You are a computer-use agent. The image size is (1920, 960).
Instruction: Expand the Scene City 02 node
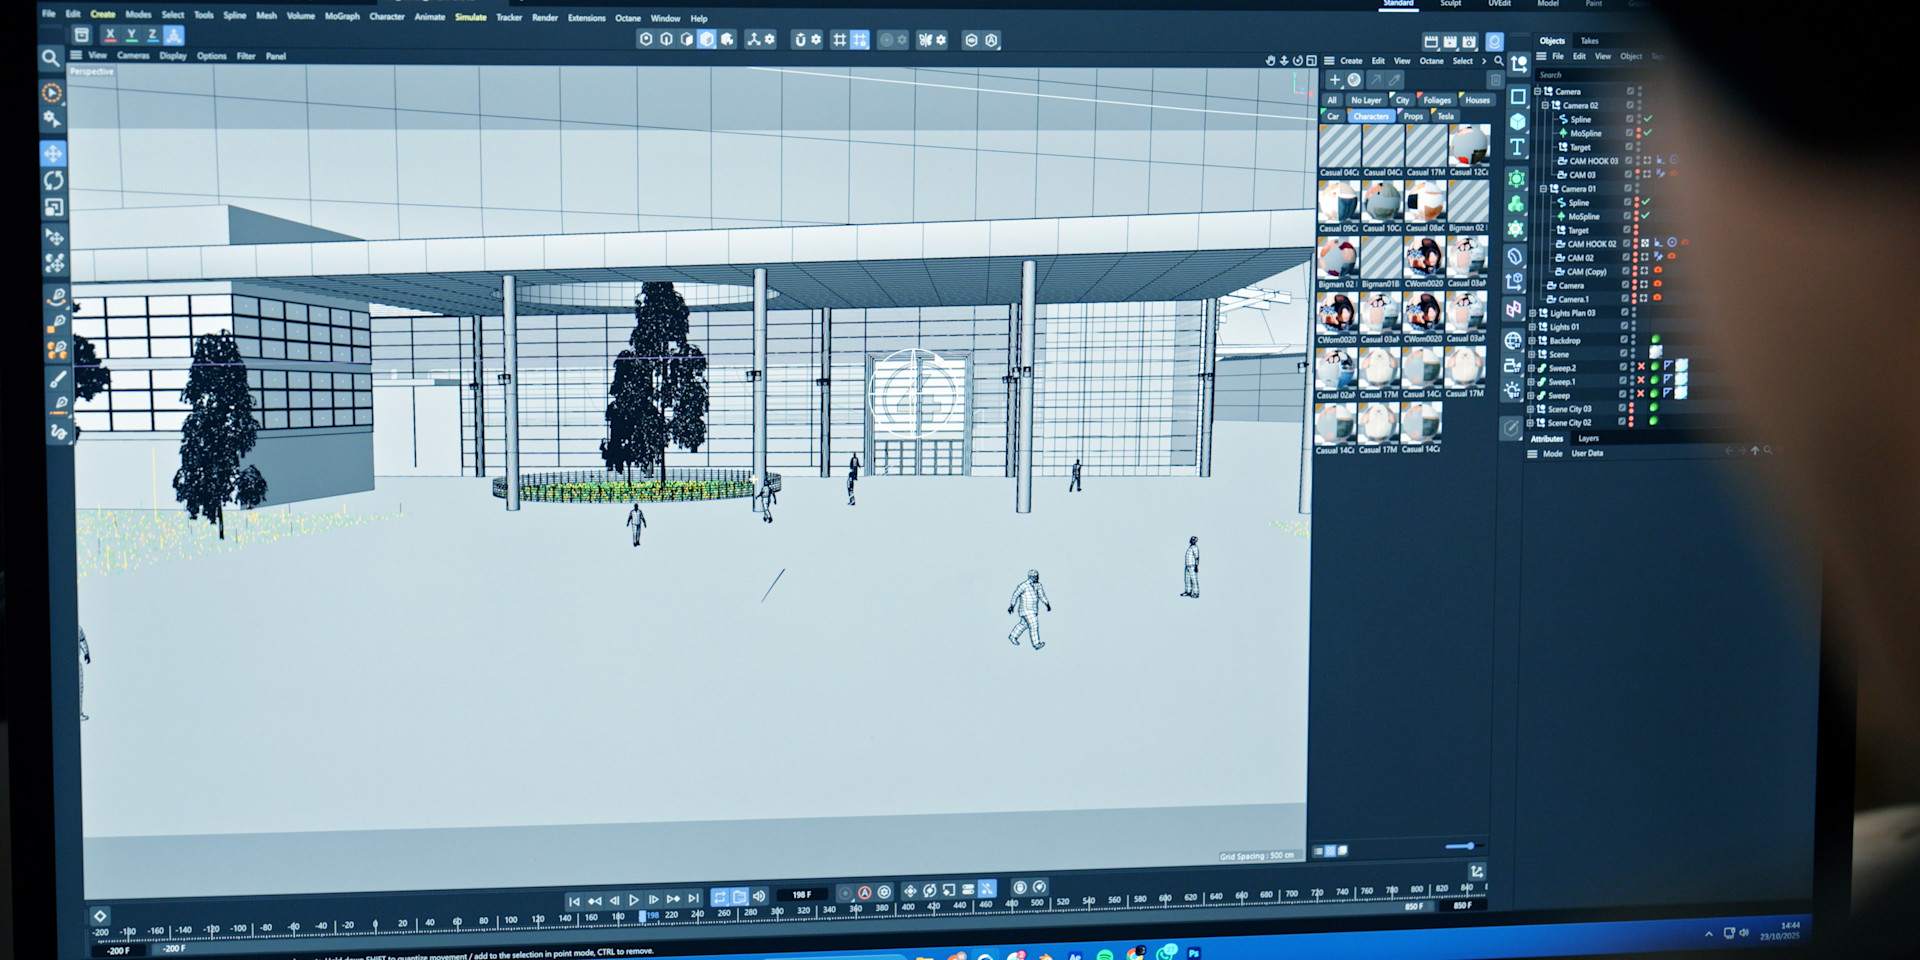click(1530, 423)
